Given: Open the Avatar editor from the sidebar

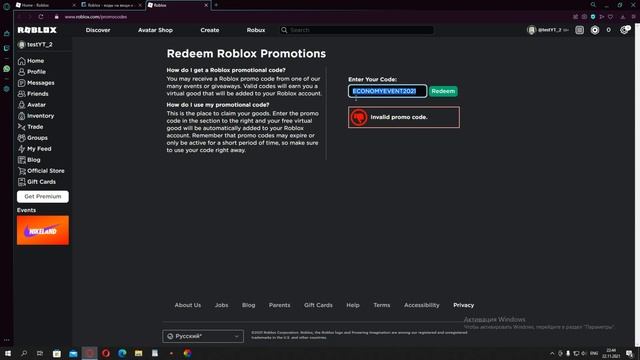Looking at the screenshot, I should 32,105.
